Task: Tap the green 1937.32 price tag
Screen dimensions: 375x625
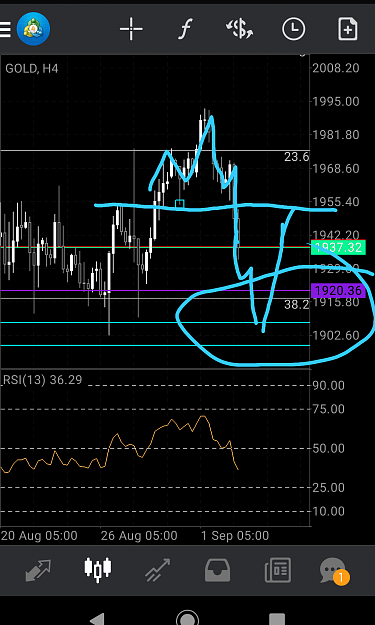Action: click(338, 248)
